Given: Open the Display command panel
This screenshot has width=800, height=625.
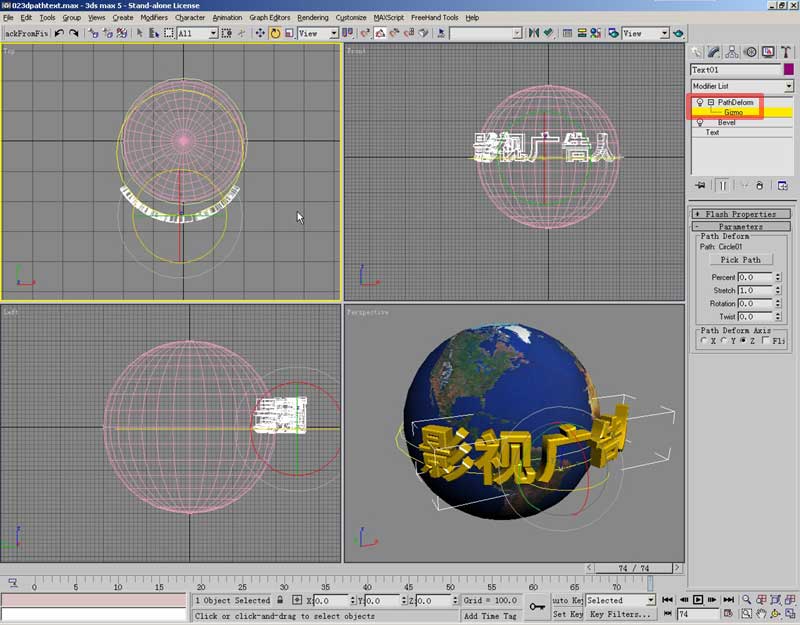Looking at the screenshot, I should click(x=765, y=52).
